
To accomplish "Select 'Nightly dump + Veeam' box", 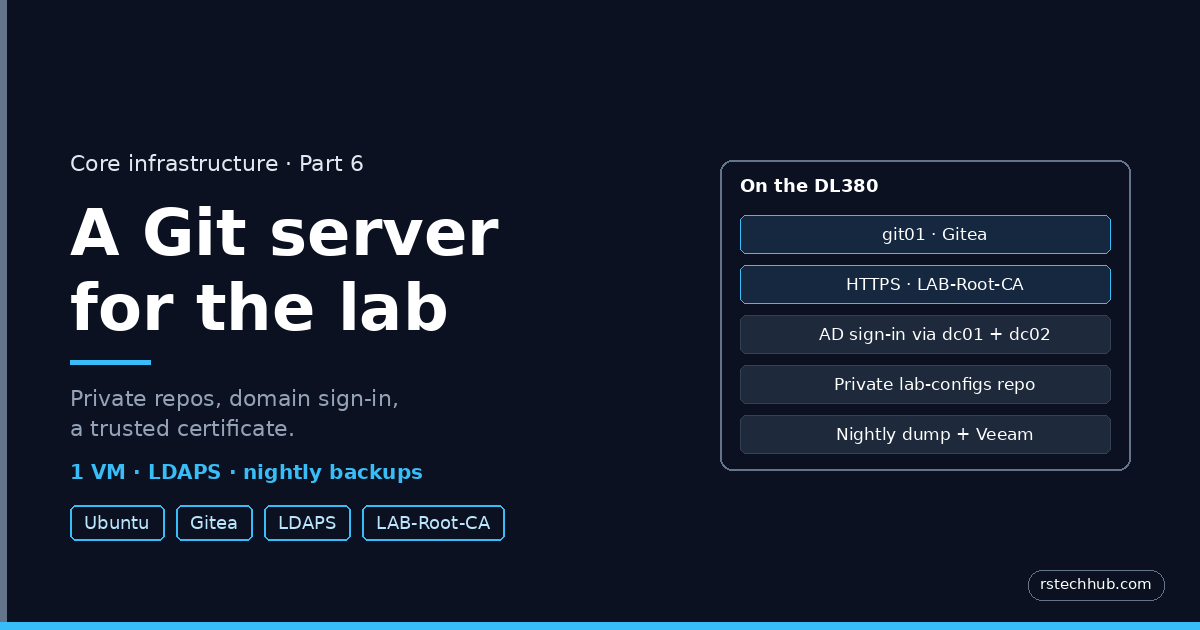I will point(925,435).
